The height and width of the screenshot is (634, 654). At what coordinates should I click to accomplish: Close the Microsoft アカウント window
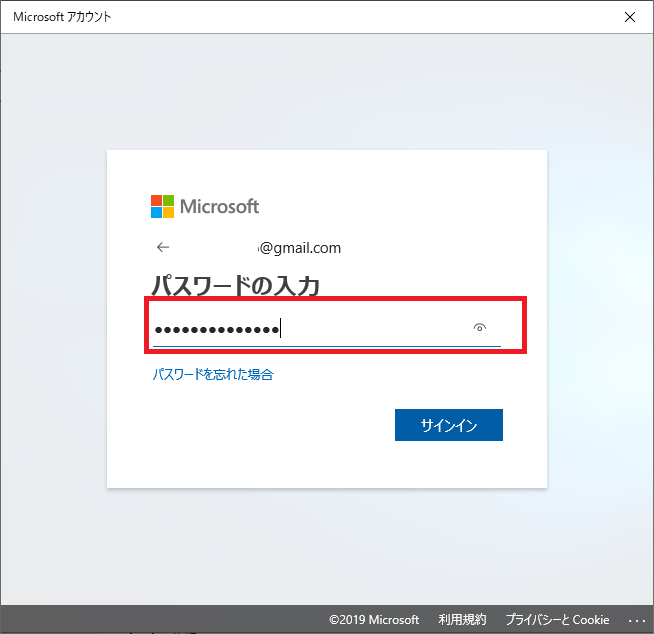[x=629, y=17]
